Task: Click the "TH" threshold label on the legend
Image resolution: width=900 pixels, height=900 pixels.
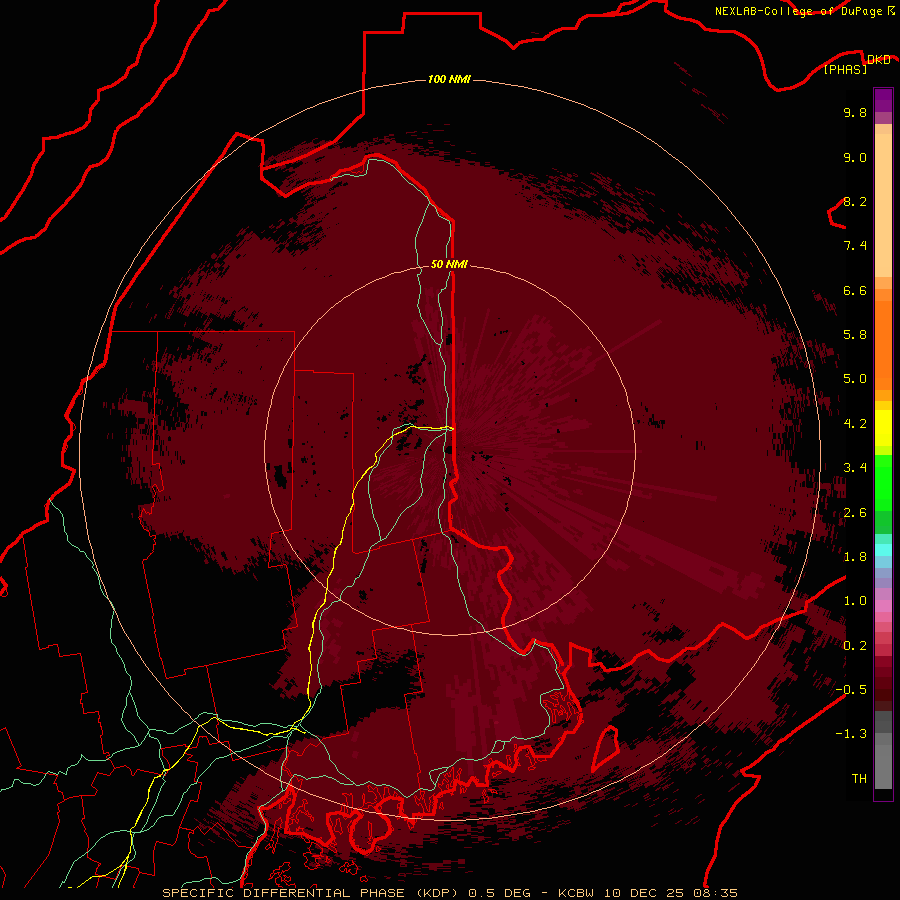Action: (859, 779)
